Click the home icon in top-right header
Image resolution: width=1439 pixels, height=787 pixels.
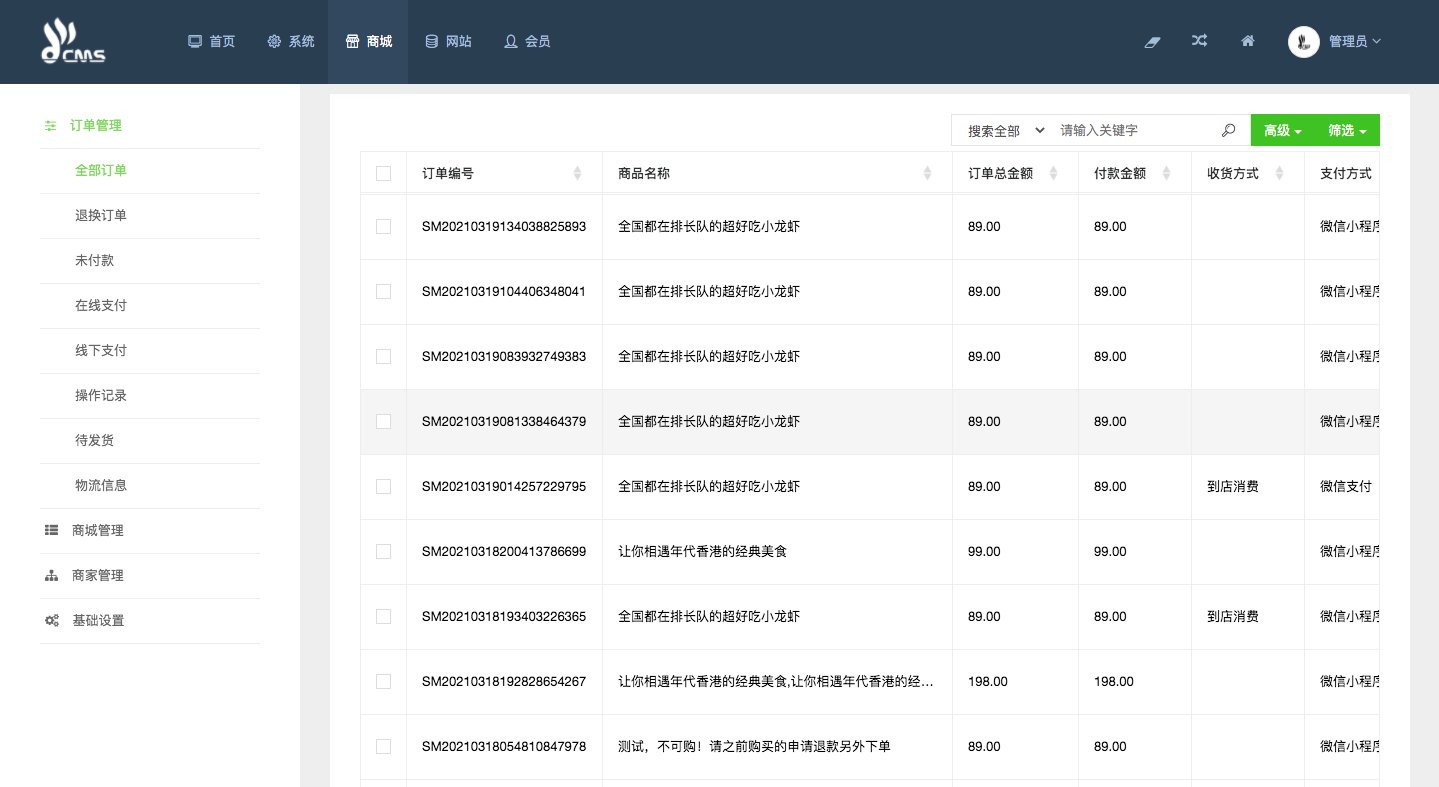click(x=1247, y=41)
